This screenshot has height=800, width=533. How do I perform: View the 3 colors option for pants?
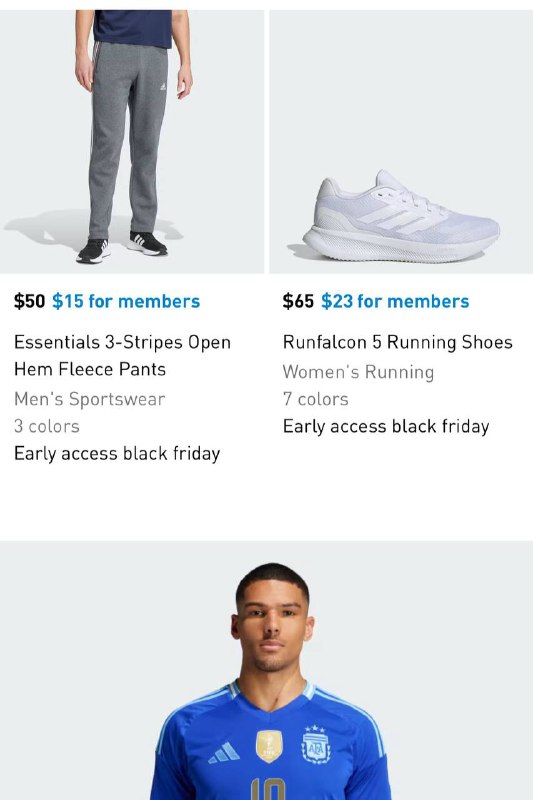tap(47, 426)
